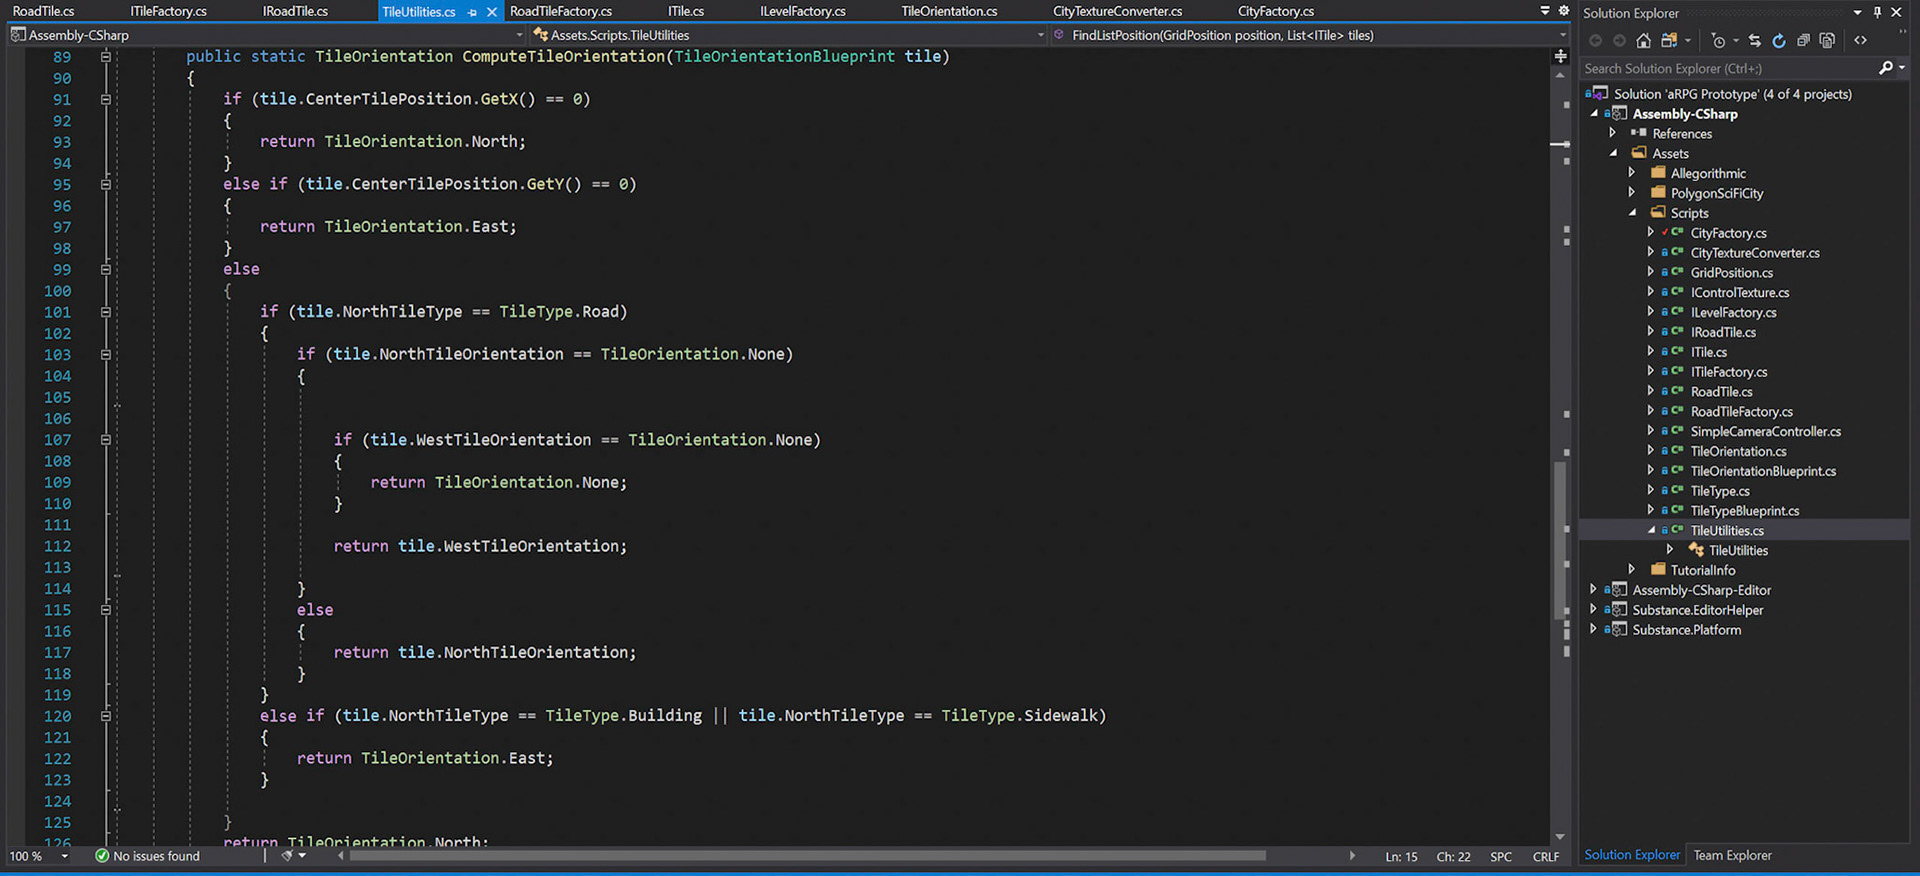
Task: Close the TileUtilities.cs tab
Action: pyautogui.click(x=491, y=13)
